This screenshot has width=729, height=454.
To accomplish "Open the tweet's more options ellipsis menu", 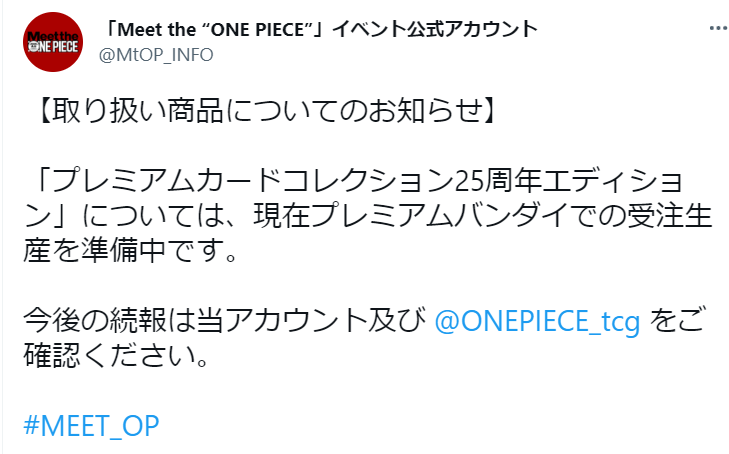I will pyautogui.click(x=719, y=29).
